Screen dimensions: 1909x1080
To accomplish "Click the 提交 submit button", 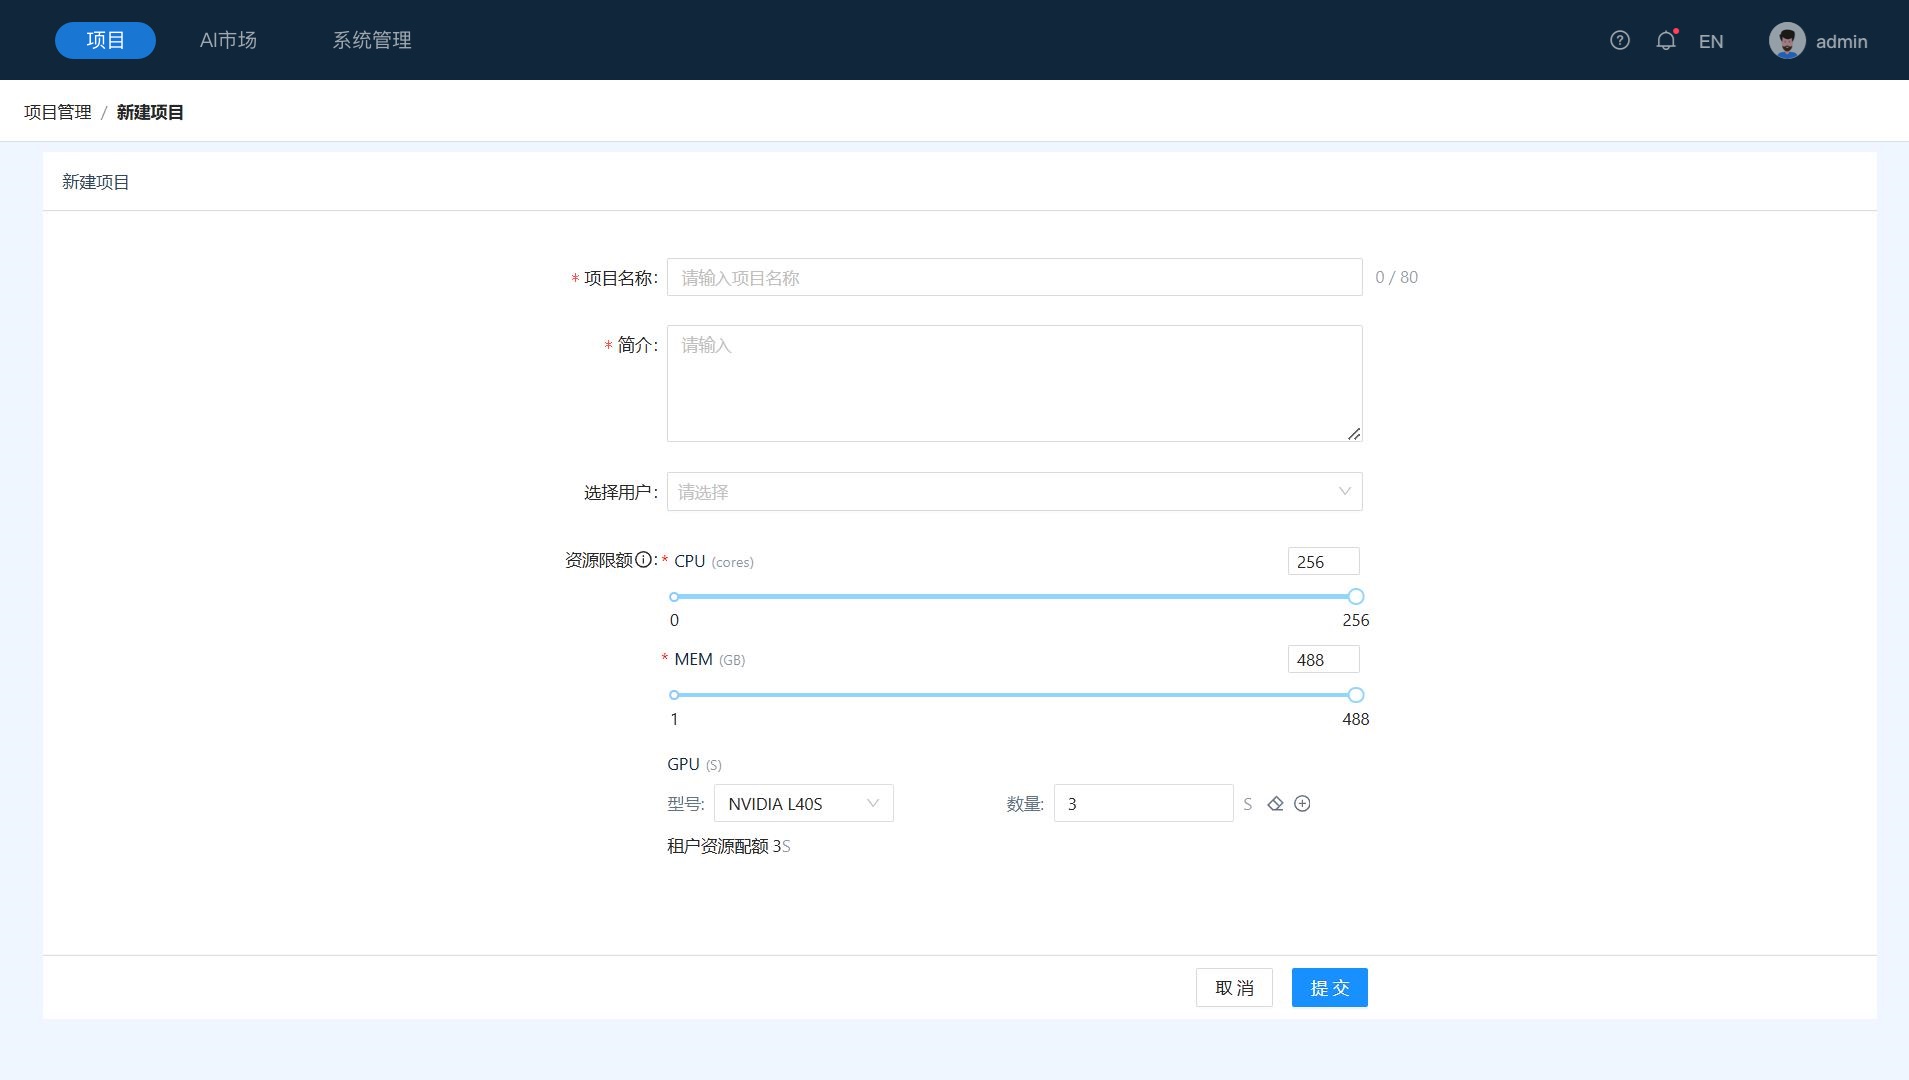I will click(1329, 988).
